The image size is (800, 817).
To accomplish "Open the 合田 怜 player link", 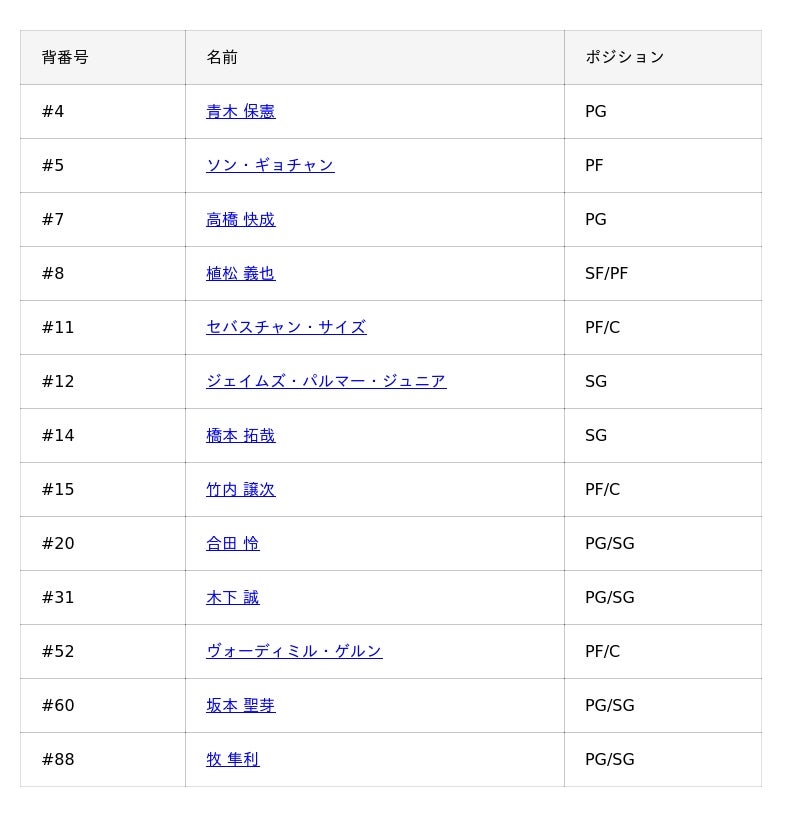I will pyautogui.click(x=232, y=543).
